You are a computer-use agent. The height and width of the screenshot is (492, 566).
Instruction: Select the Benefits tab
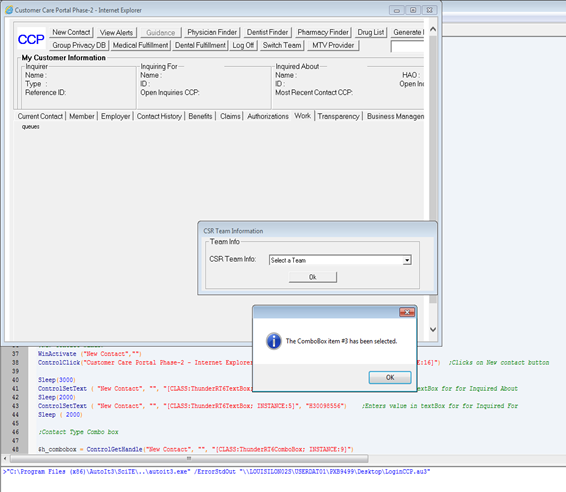(200, 116)
